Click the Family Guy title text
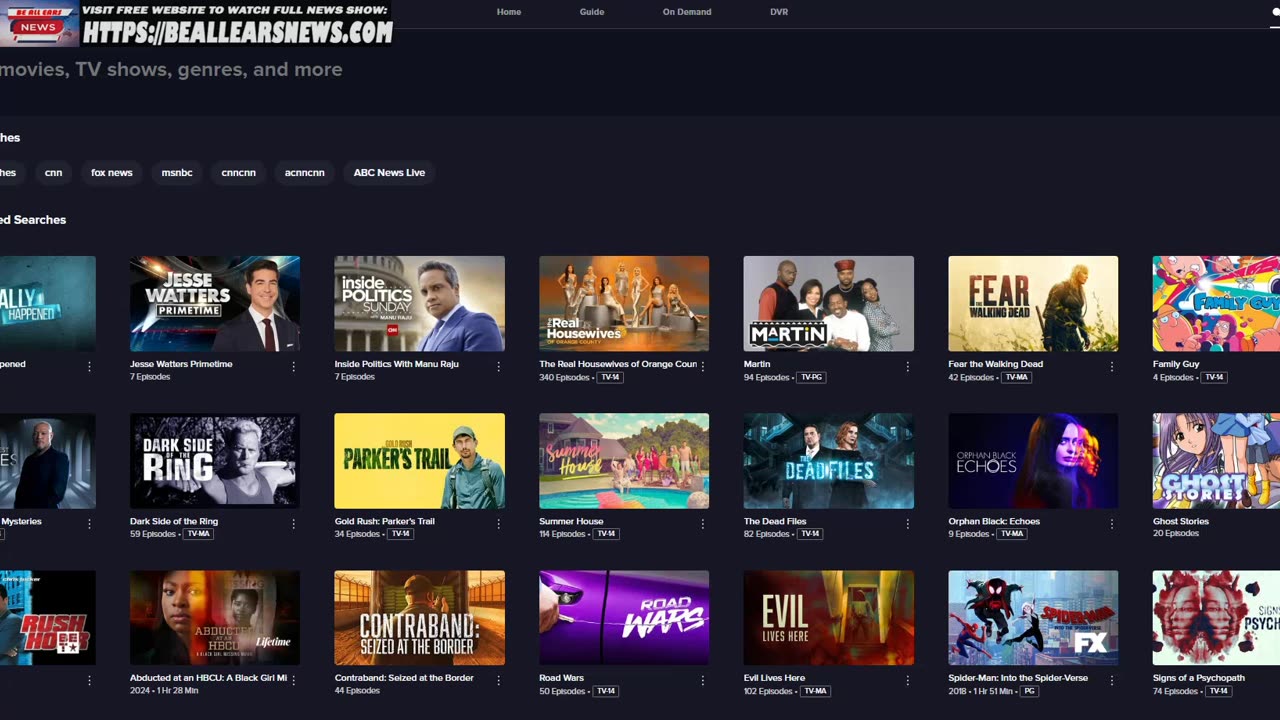This screenshot has height=720, width=1280. pyautogui.click(x=1176, y=364)
